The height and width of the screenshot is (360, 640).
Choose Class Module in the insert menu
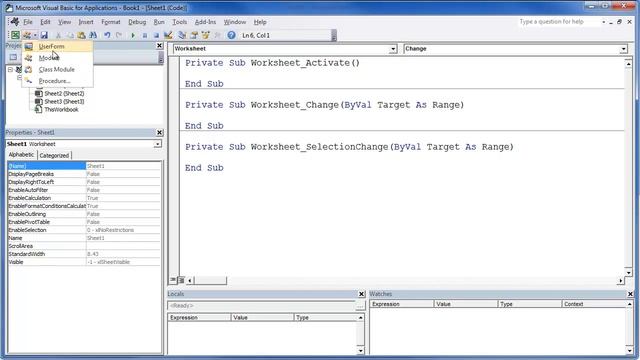click(58, 69)
